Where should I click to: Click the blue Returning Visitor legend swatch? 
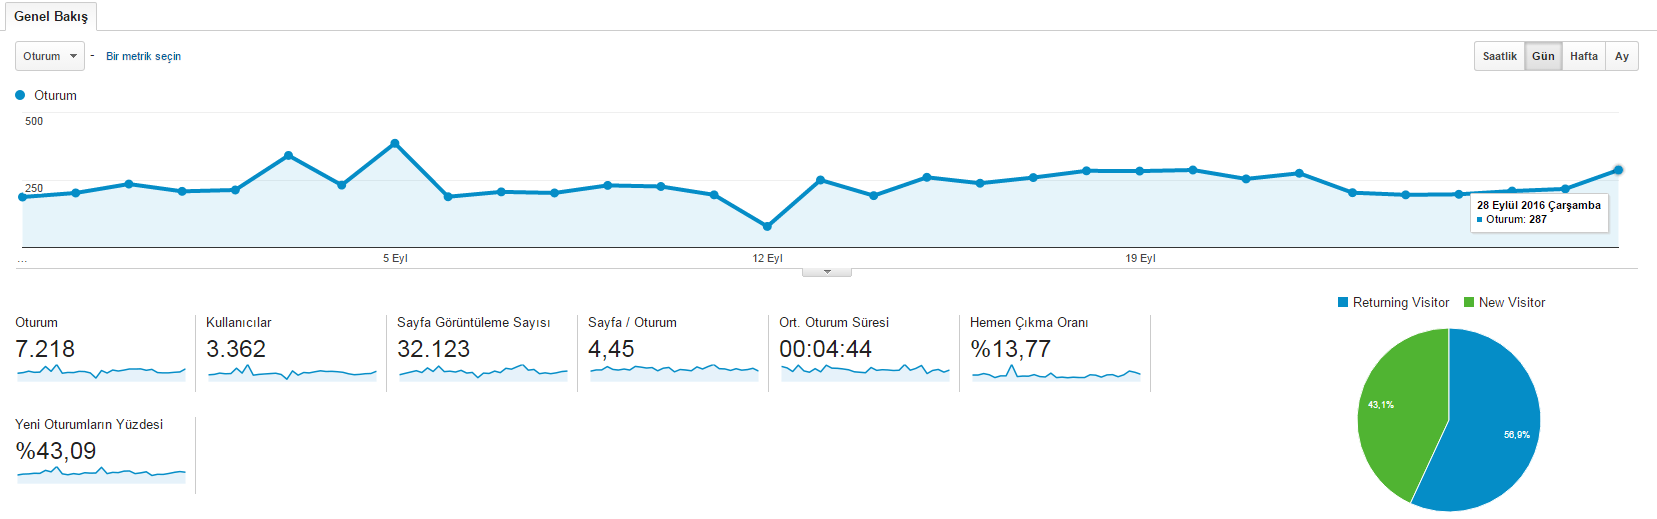(x=1343, y=302)
